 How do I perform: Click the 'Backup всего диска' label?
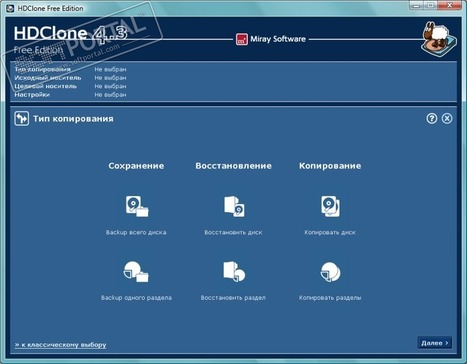point(136,232)
